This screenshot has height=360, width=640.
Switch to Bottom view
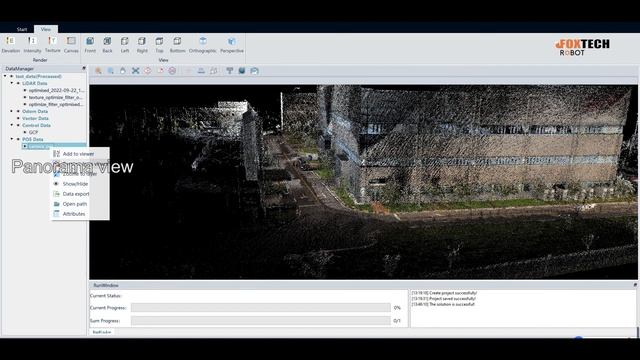(x=177, y=44)
